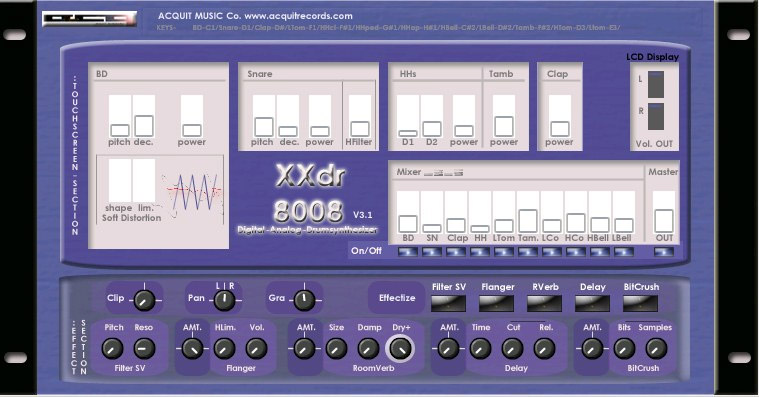This screenshot has width=759, height=397.
Task: Click the Delay AMT. knob
Action: 448,348
